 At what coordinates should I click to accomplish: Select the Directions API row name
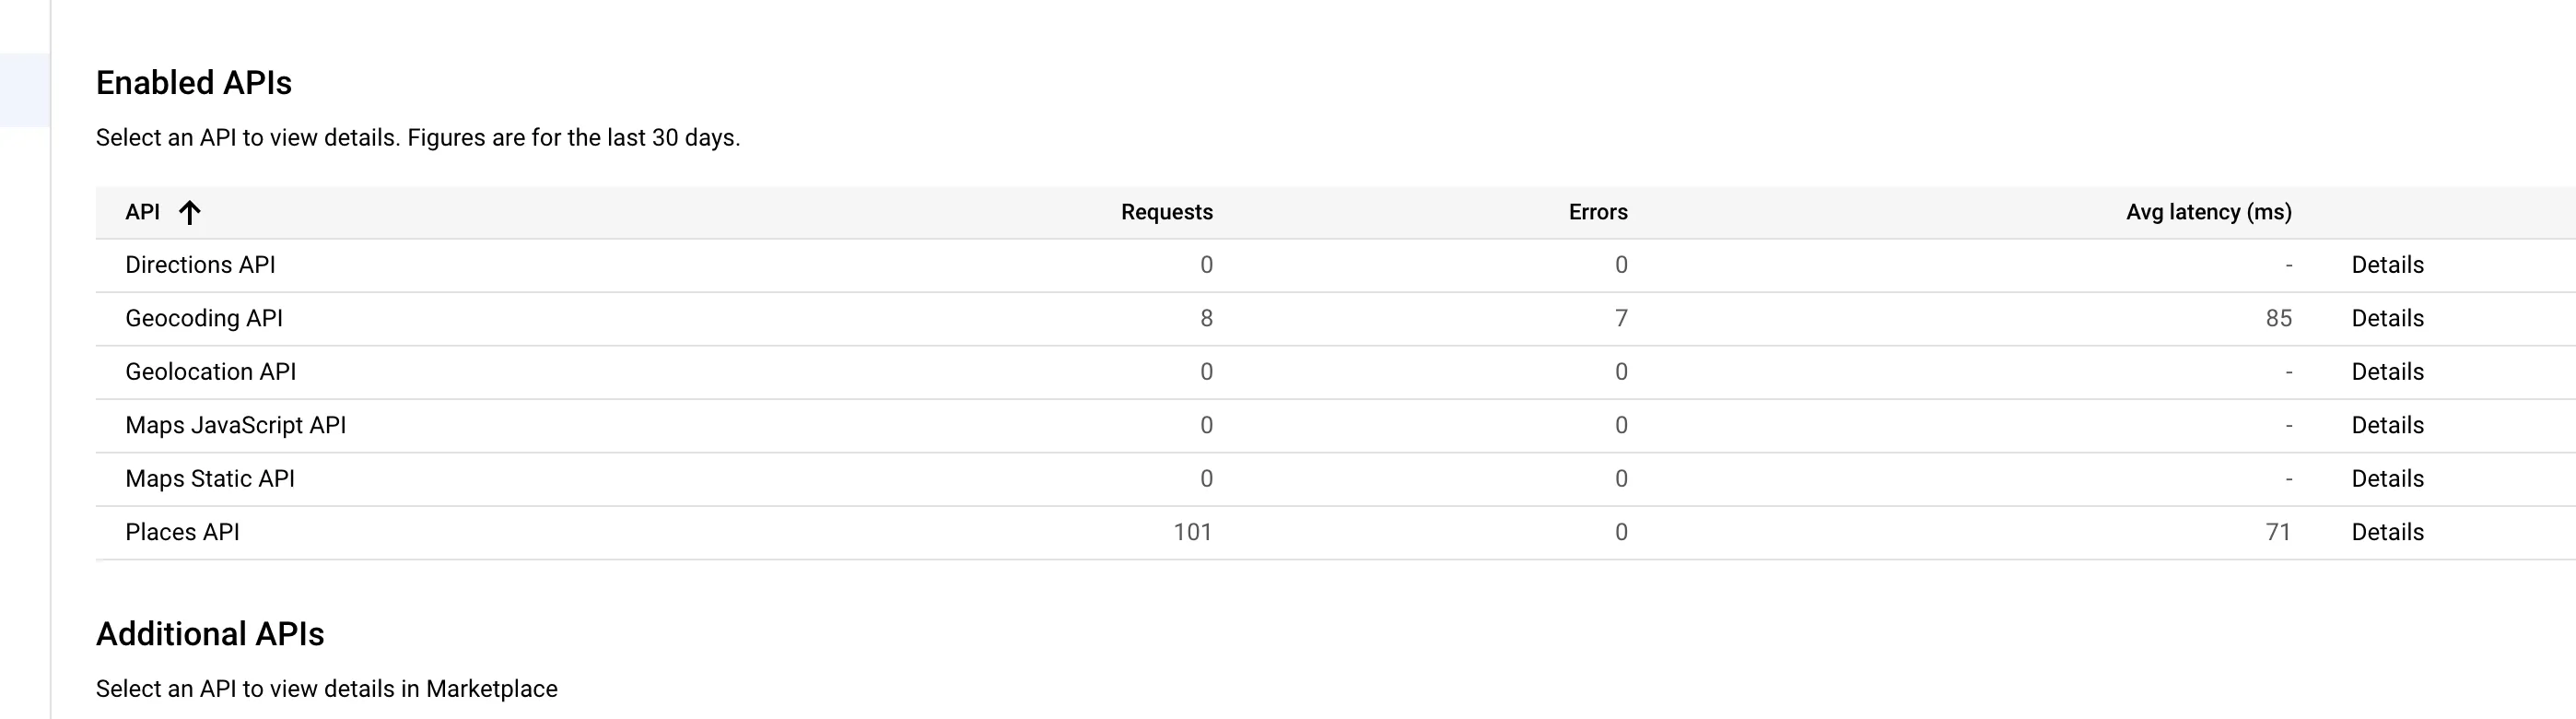click(200, 265)
